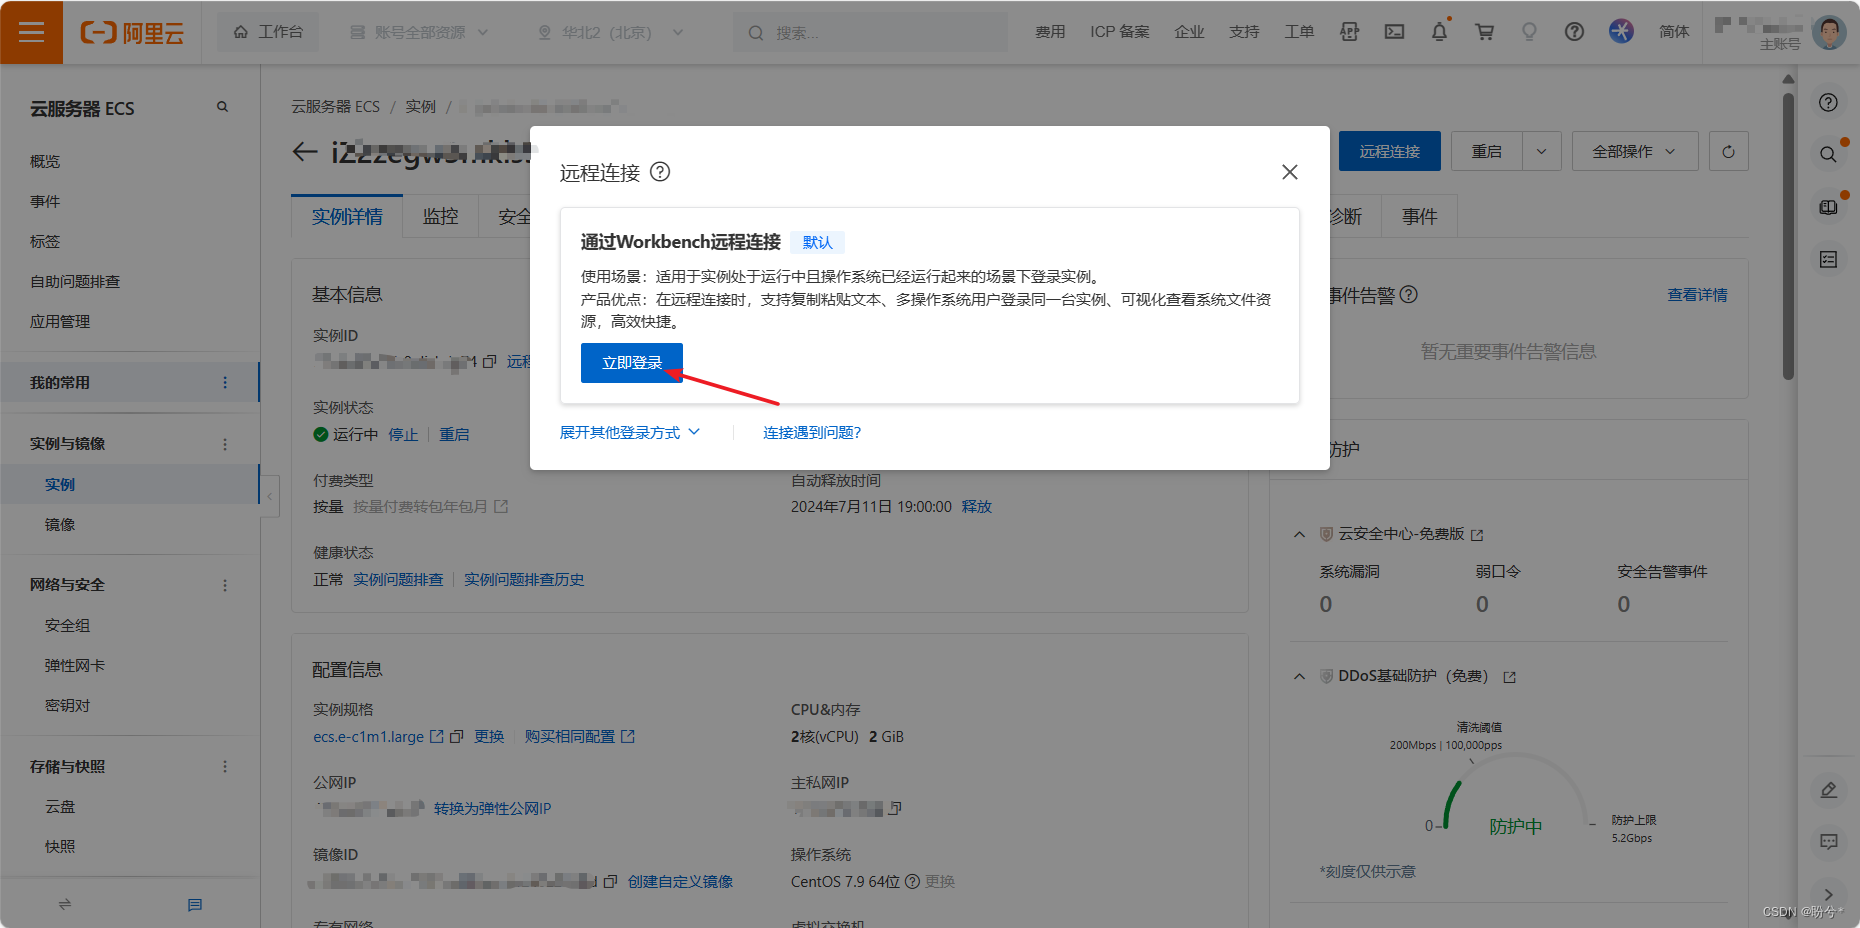Click the refresh button beside 全部操作

pos(1728,151)
